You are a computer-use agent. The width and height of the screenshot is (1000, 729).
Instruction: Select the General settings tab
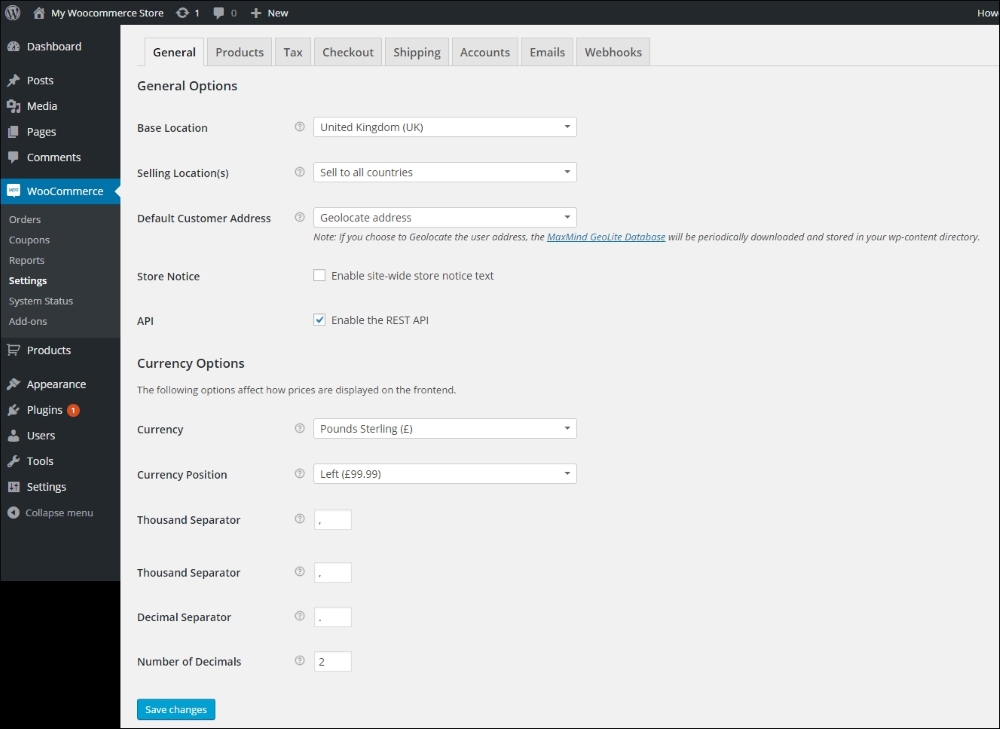click(174, 52)
